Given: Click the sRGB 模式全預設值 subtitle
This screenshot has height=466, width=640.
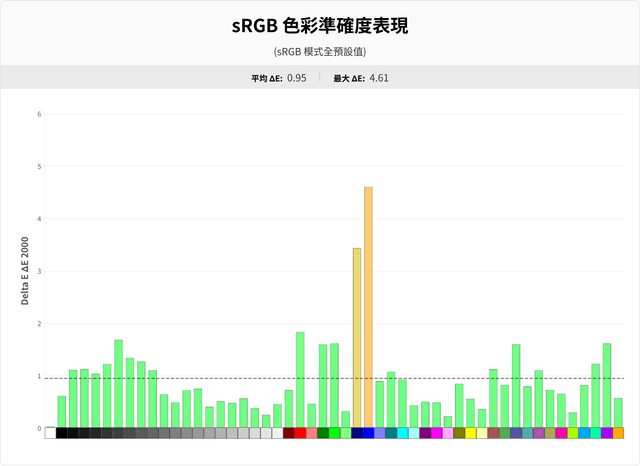Looking at the screenshot, I should [320, 52].
